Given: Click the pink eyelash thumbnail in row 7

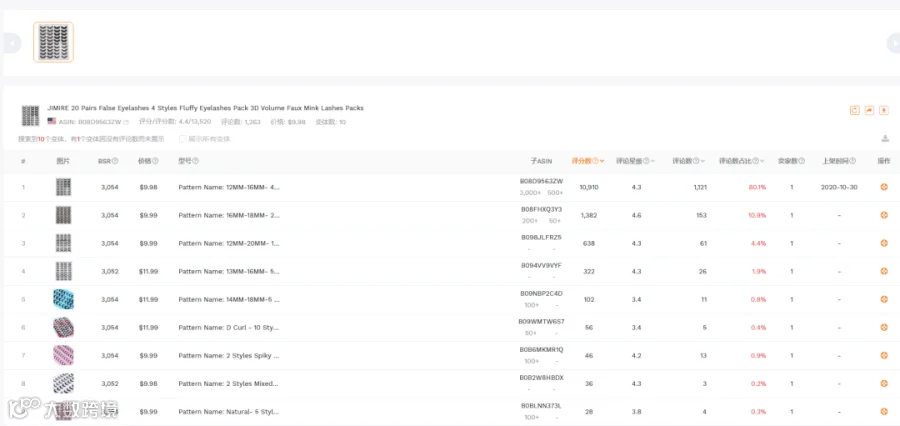Looking at the screenshot, I should [x=63, y=355].
